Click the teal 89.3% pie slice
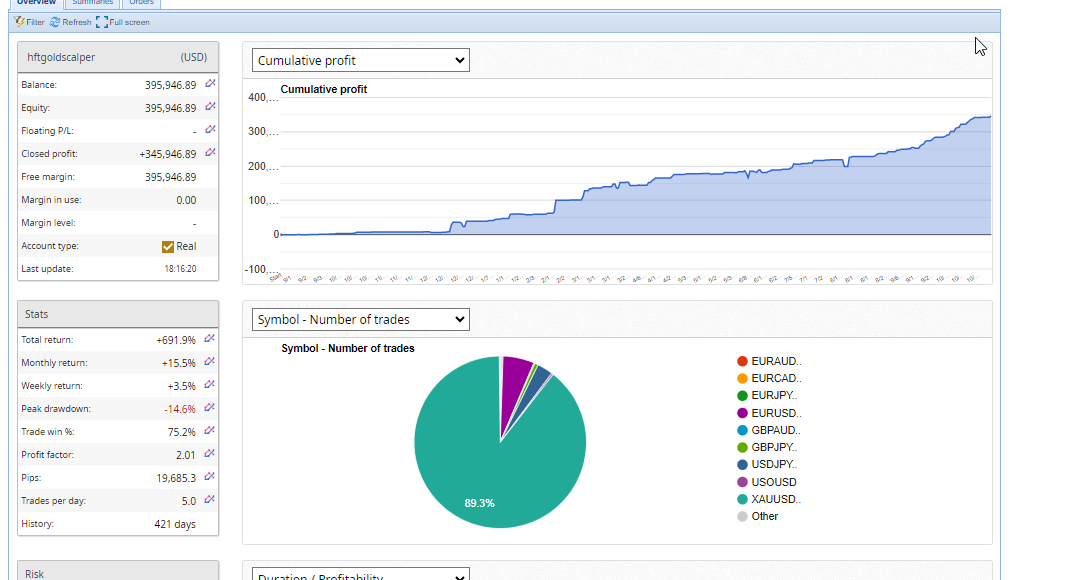This screenshot has width=1072, height=580. pyautogui.click(x=480, y=470)
